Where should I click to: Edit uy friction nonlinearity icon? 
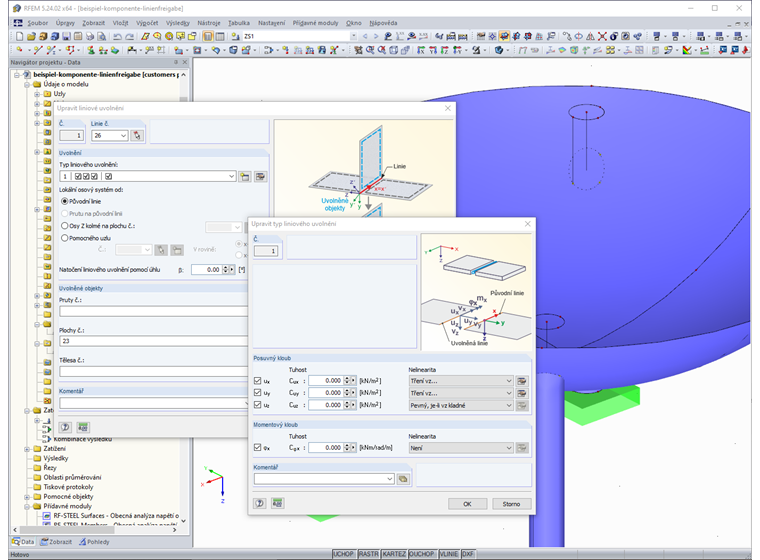pyautogui.click(x=522, y=393)
